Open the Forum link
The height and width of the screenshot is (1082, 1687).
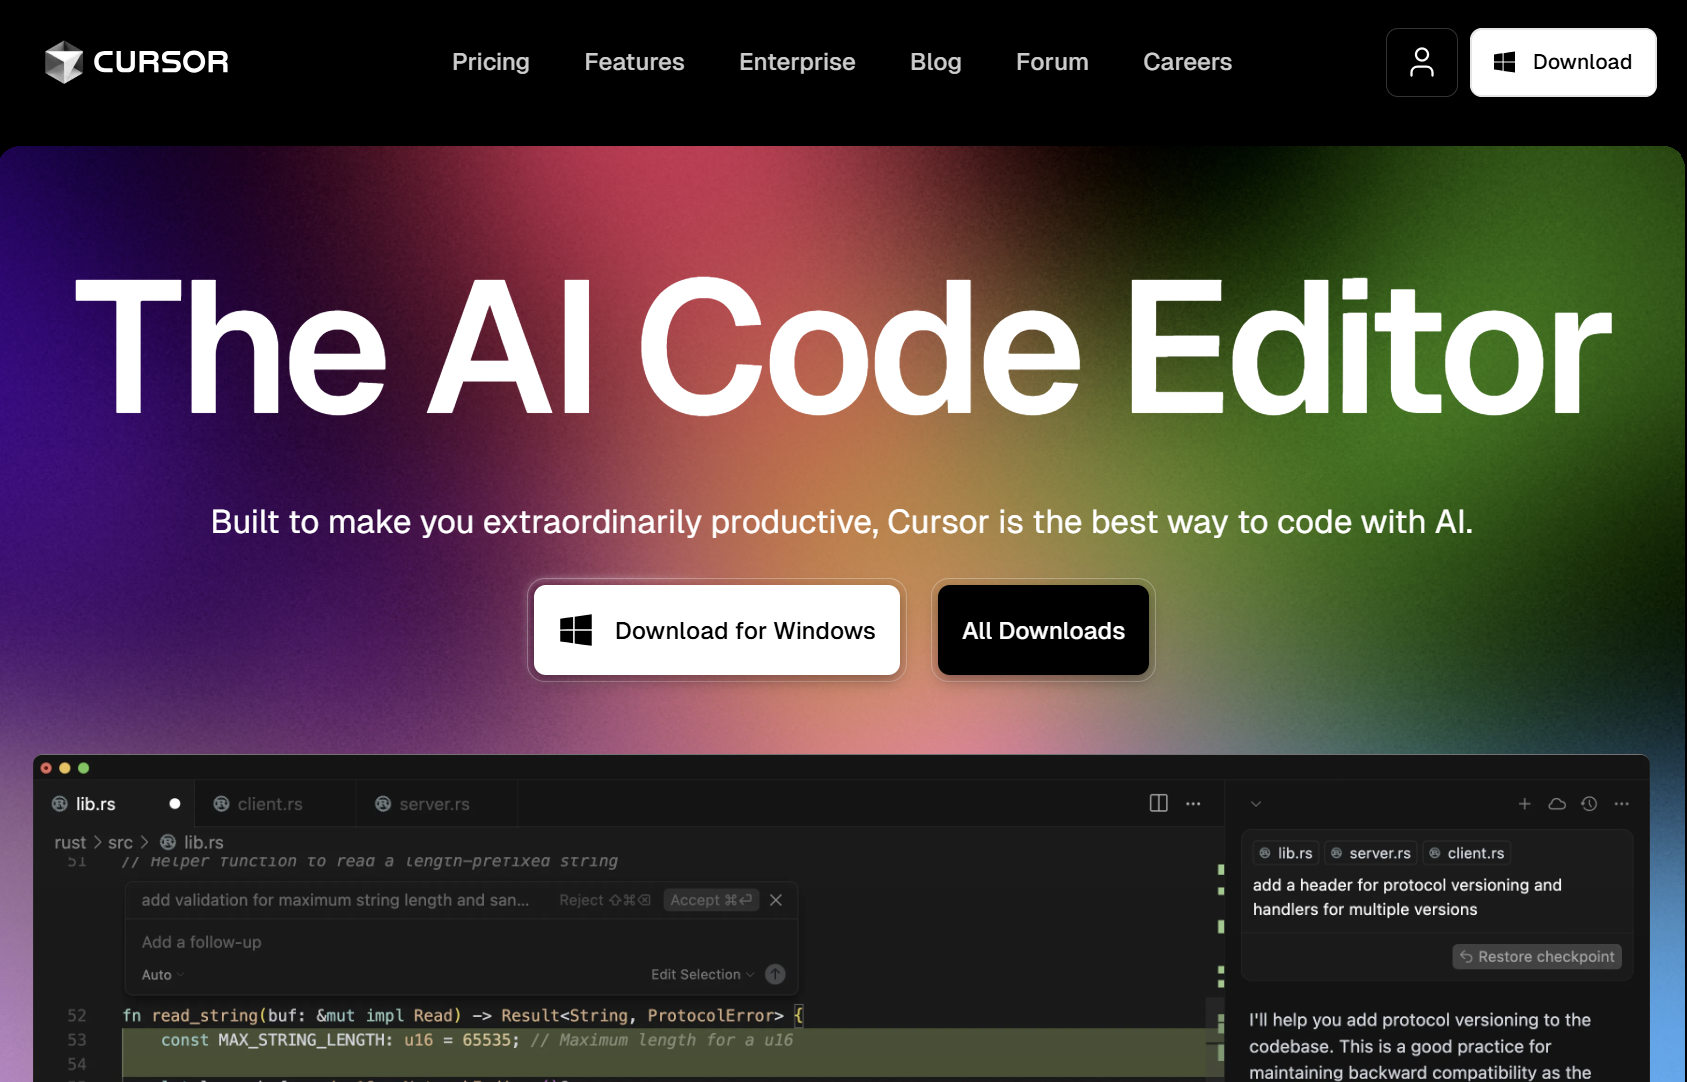point(1052,62)
